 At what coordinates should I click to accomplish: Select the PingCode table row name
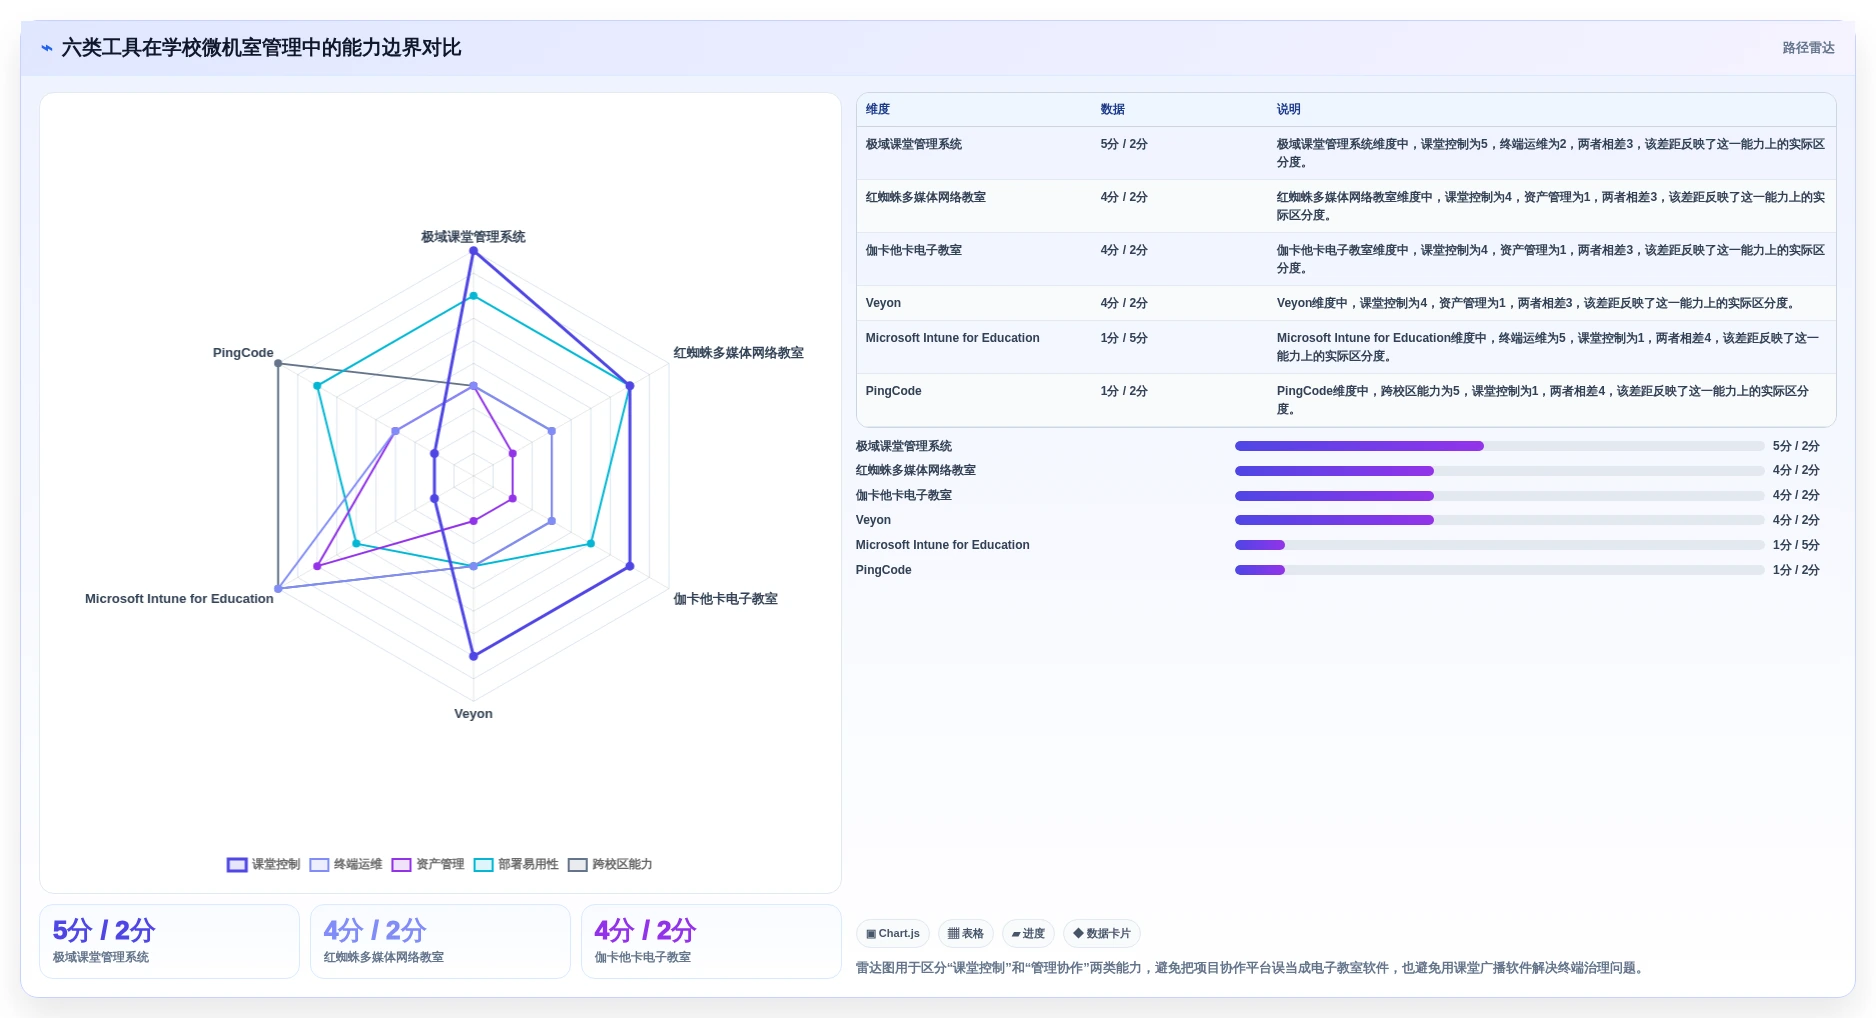point(894,391)
